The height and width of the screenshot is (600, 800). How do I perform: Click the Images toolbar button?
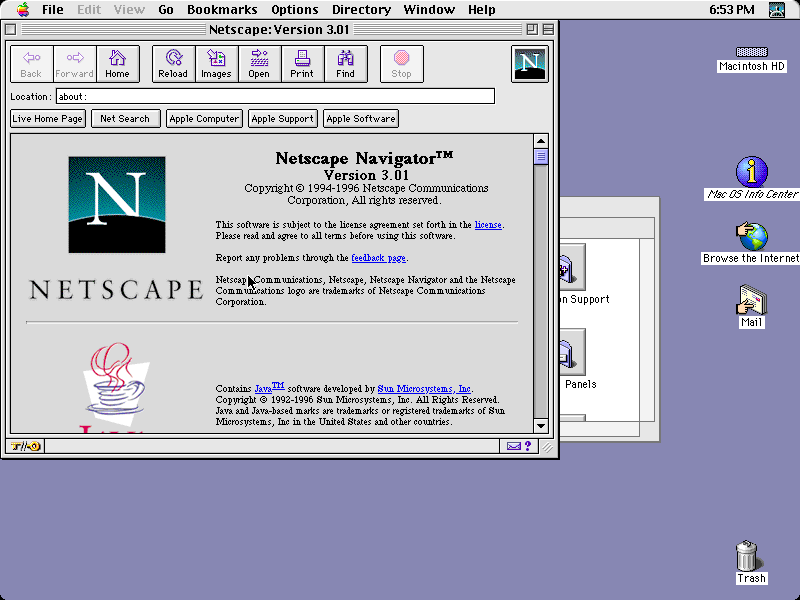pyautogui.click(x=216, y=64)
